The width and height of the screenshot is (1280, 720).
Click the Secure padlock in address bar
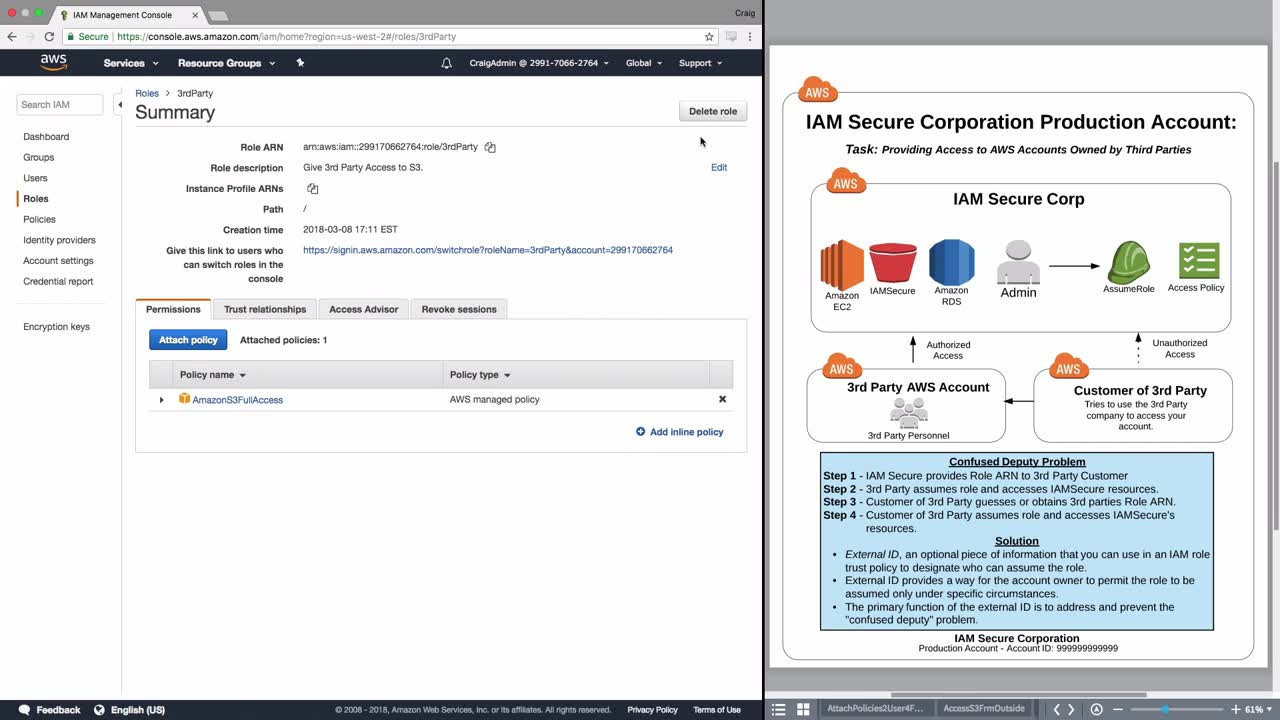click(x=70, y=36)
